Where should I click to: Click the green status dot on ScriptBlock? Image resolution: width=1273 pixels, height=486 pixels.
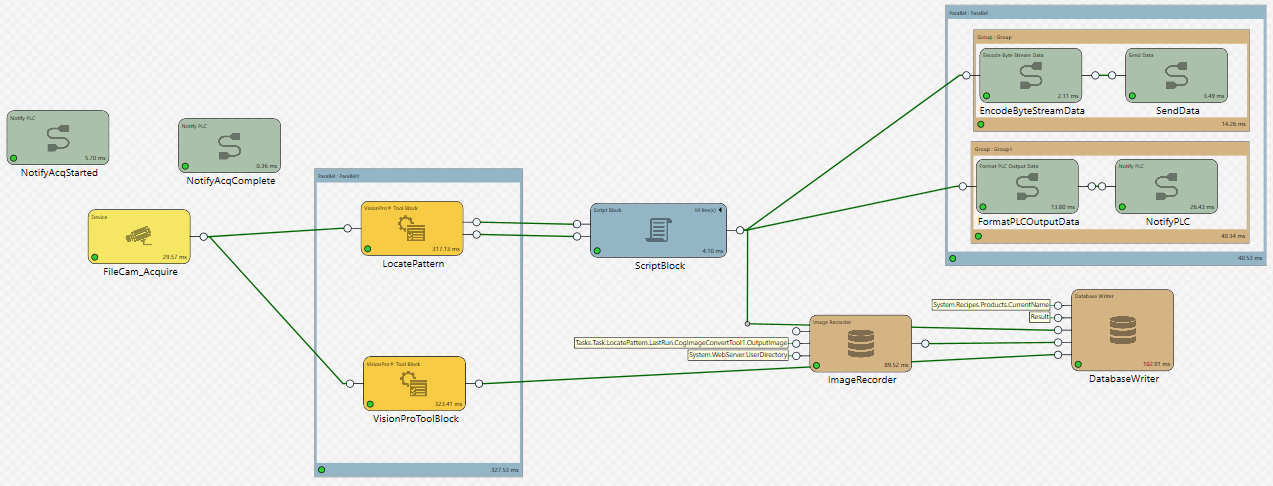pyautogui.click(x=597, y=251)
